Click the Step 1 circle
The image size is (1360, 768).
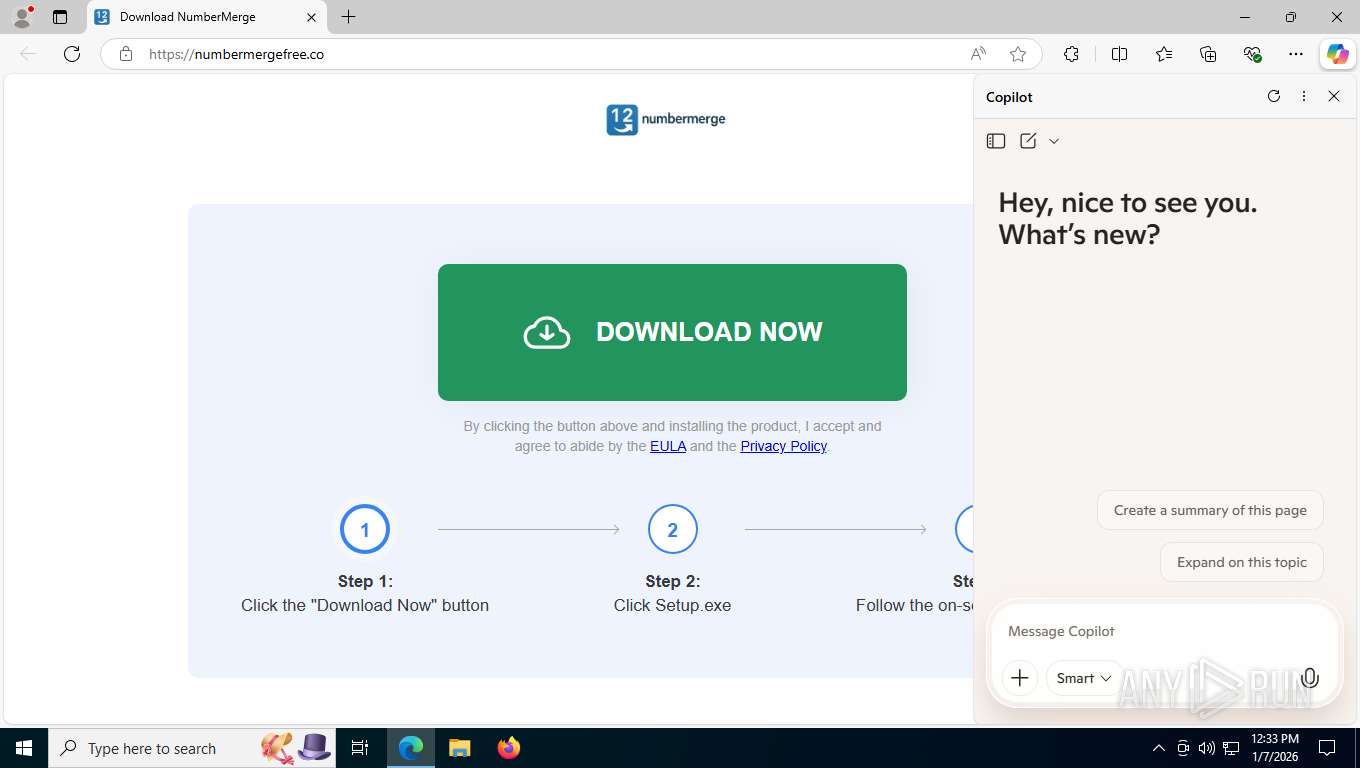[364, 529]
